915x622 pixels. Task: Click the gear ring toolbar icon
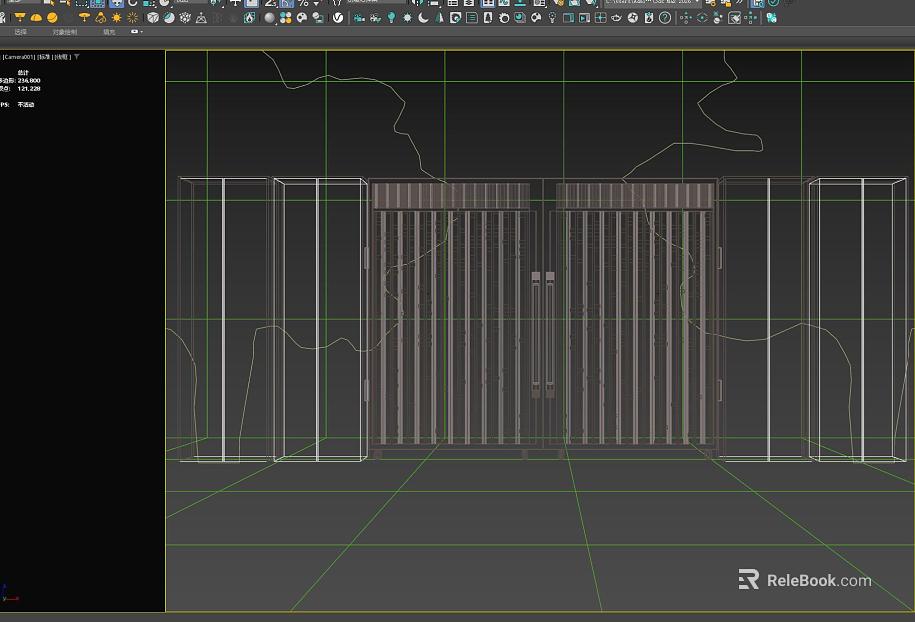tap(504, 18)
